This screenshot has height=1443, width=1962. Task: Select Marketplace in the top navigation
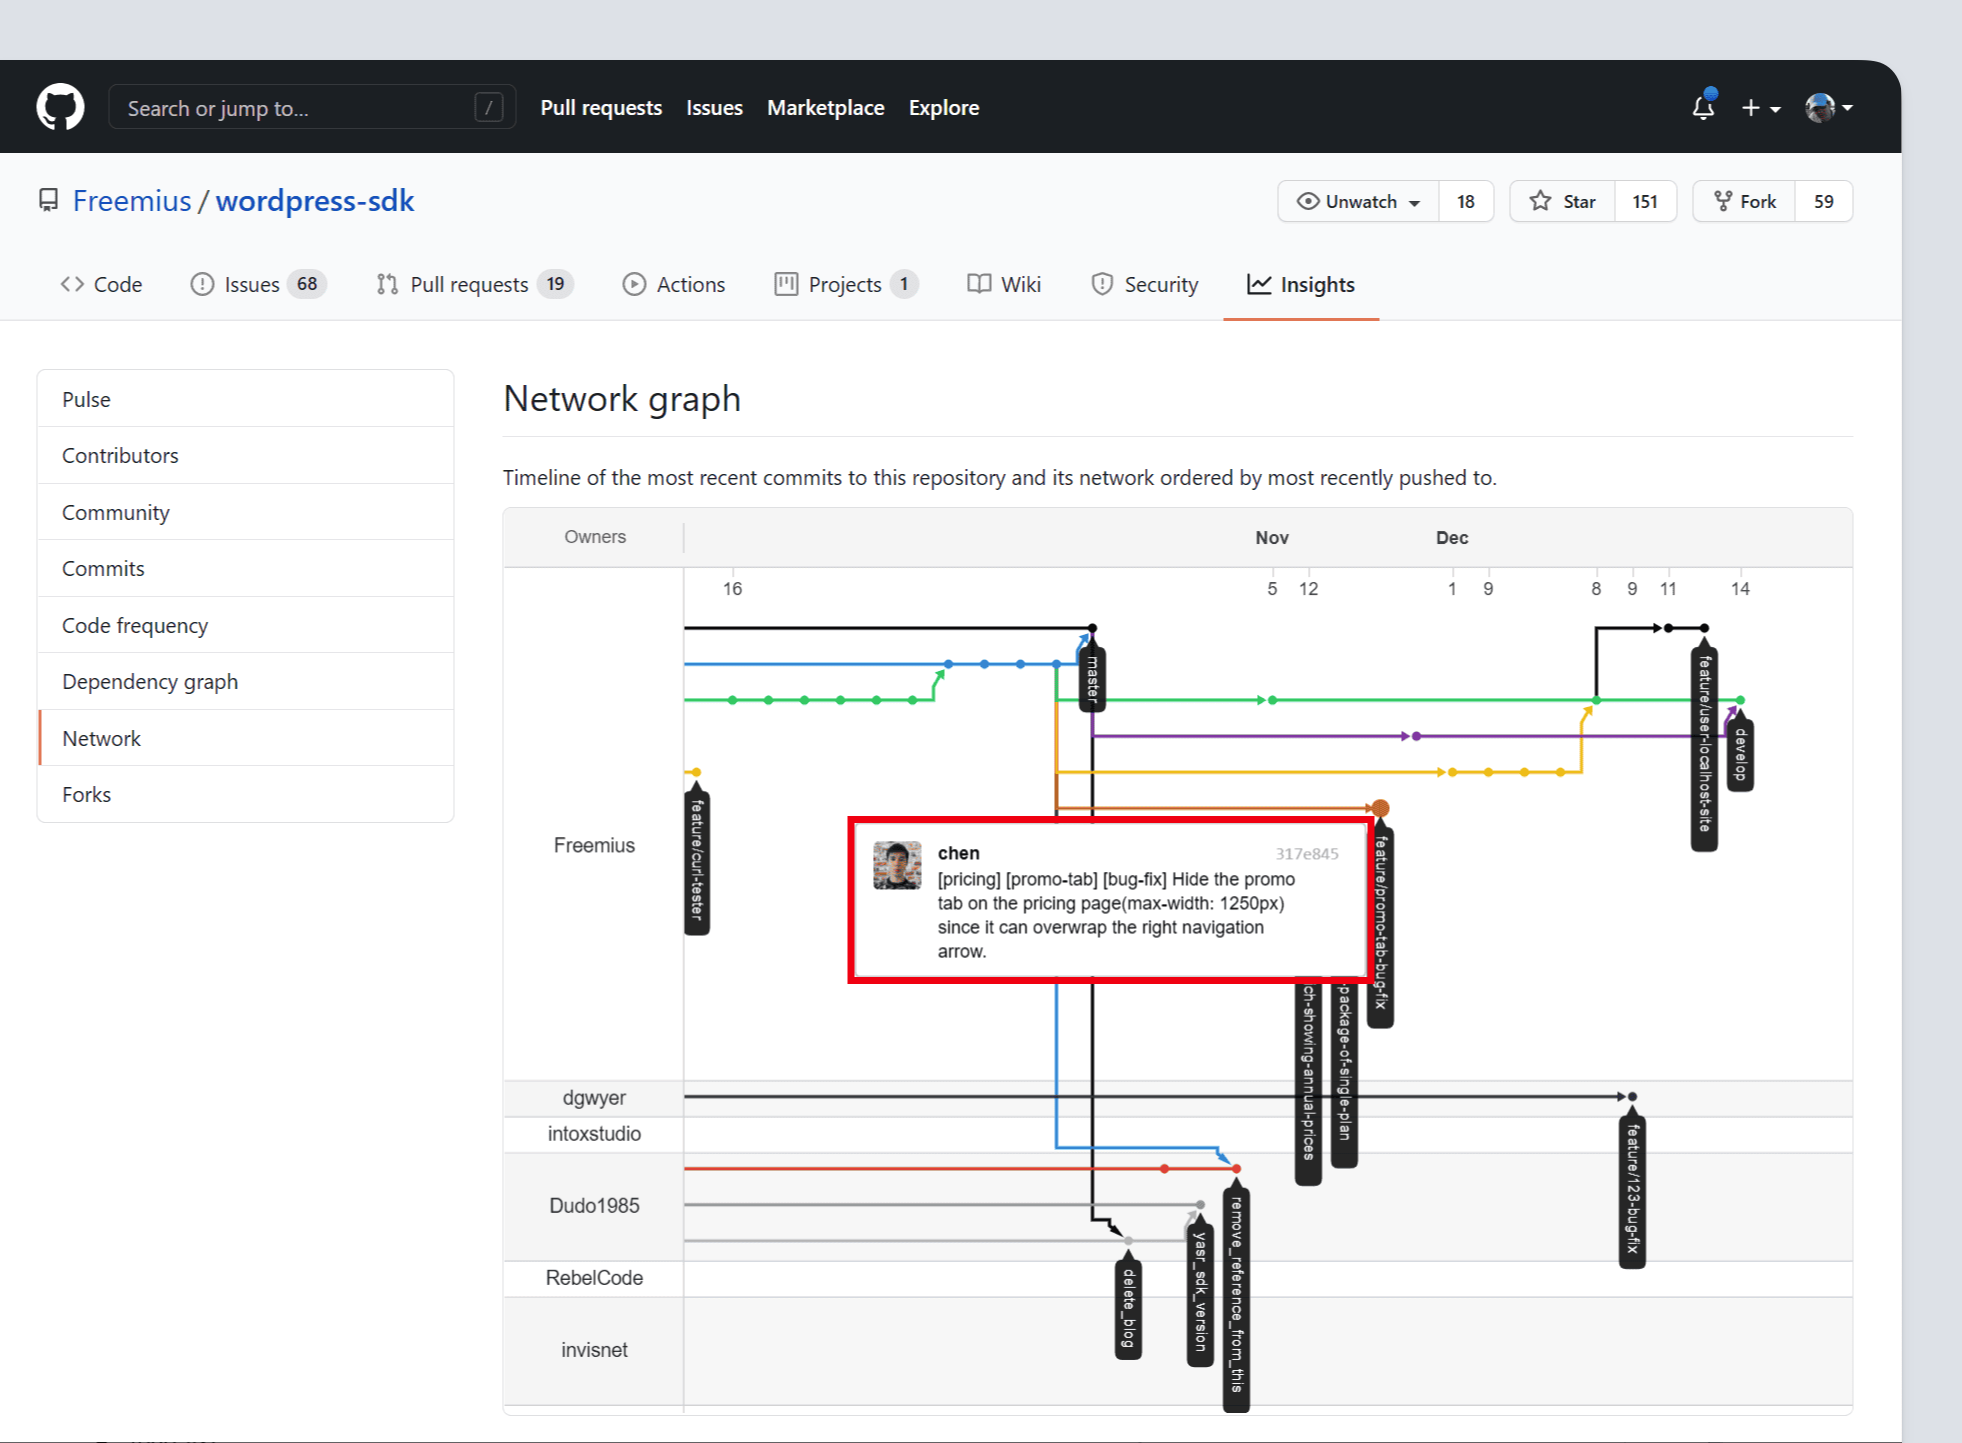825,107
